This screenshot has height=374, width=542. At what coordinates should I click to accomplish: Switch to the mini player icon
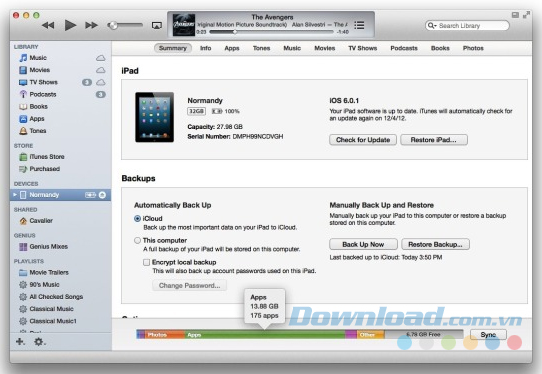pos(515,15)
